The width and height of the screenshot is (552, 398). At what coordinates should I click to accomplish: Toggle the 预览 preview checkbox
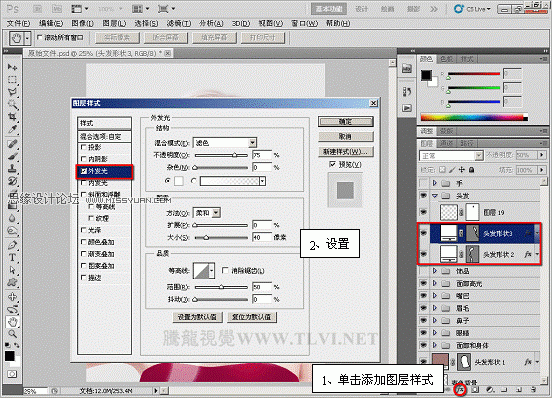pos(332,164)
